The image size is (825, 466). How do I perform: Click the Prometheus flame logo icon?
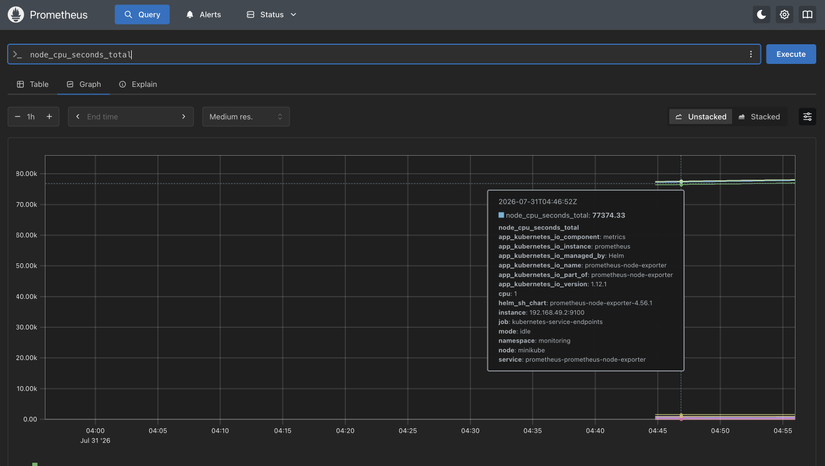16,15
